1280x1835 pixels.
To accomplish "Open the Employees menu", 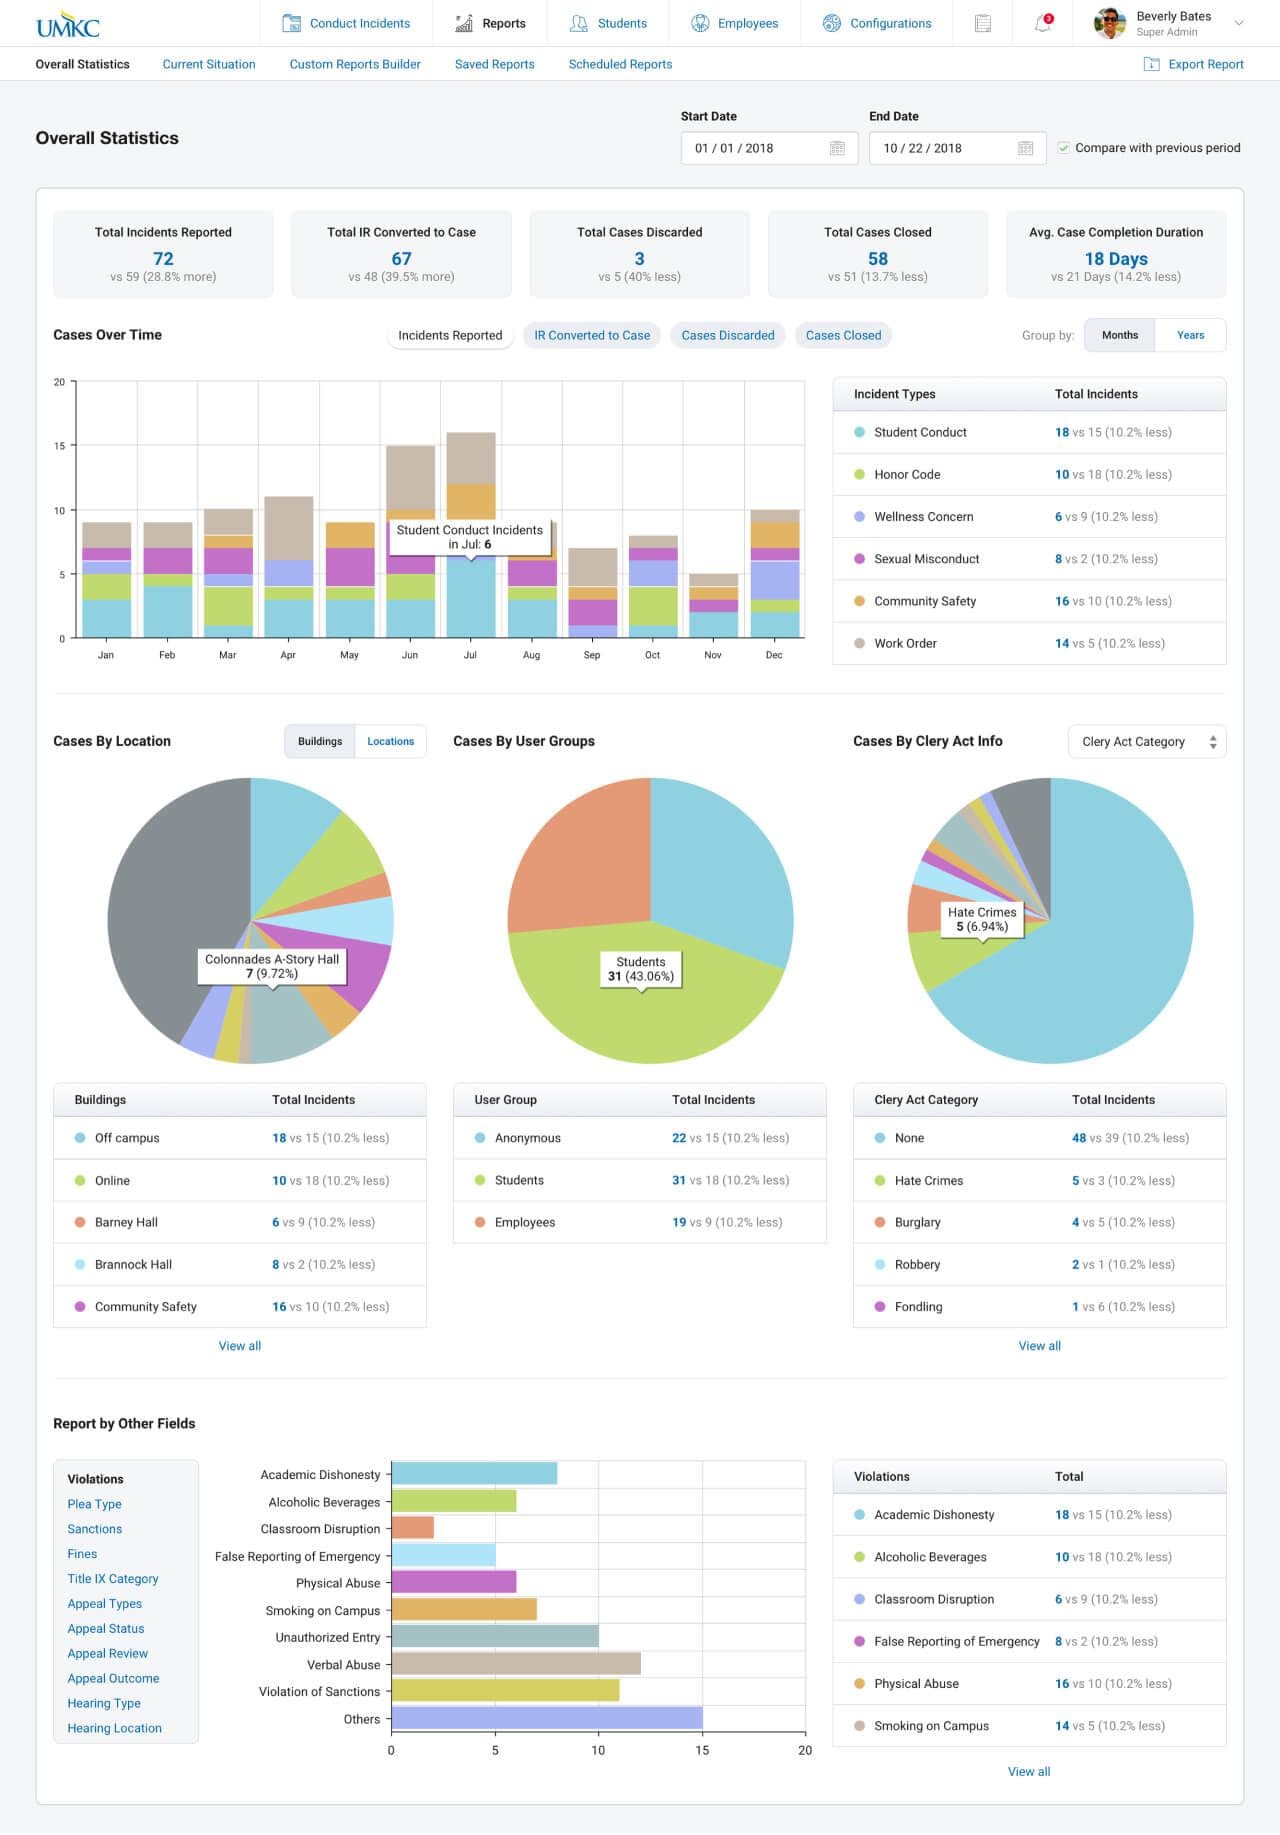I will (x=734, y=23).
